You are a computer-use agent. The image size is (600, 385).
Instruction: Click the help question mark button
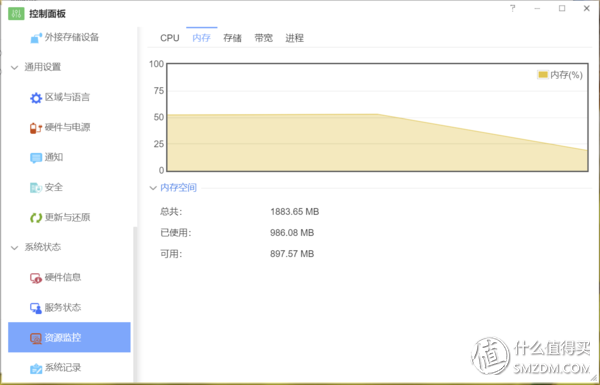(x=513, y=8)
